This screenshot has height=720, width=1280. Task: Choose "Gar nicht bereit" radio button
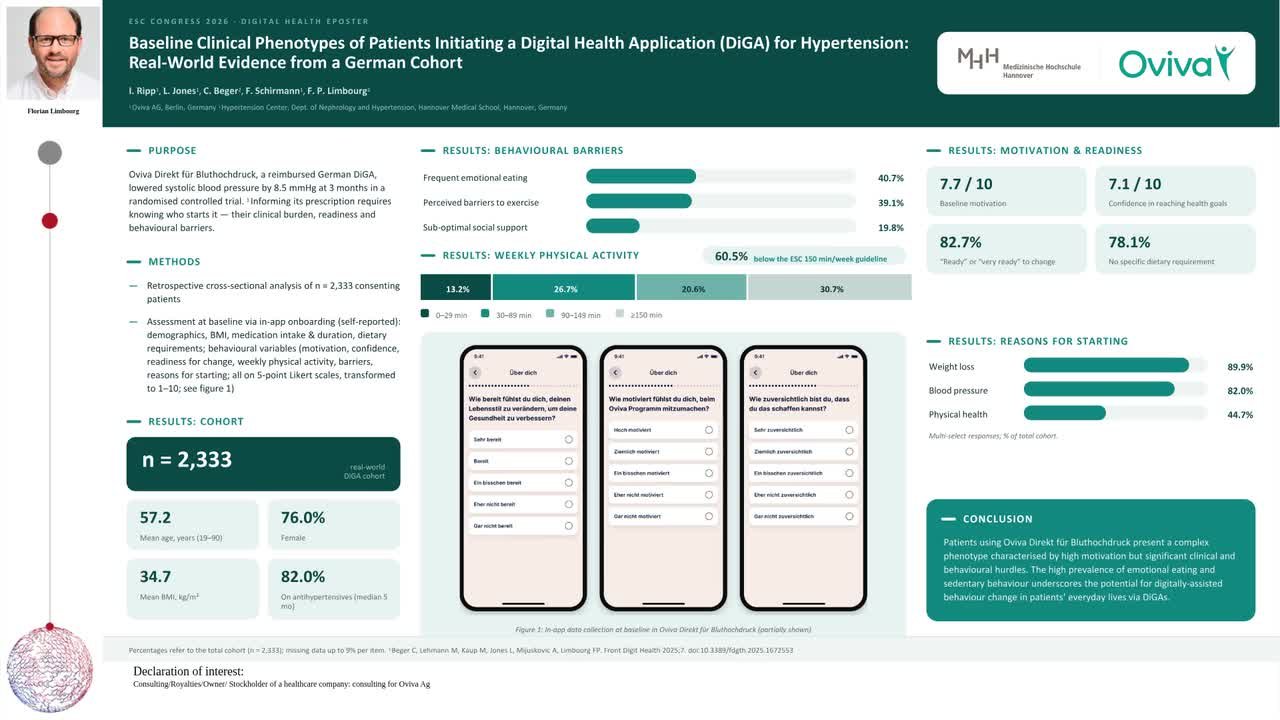click(x=568, y=525)
